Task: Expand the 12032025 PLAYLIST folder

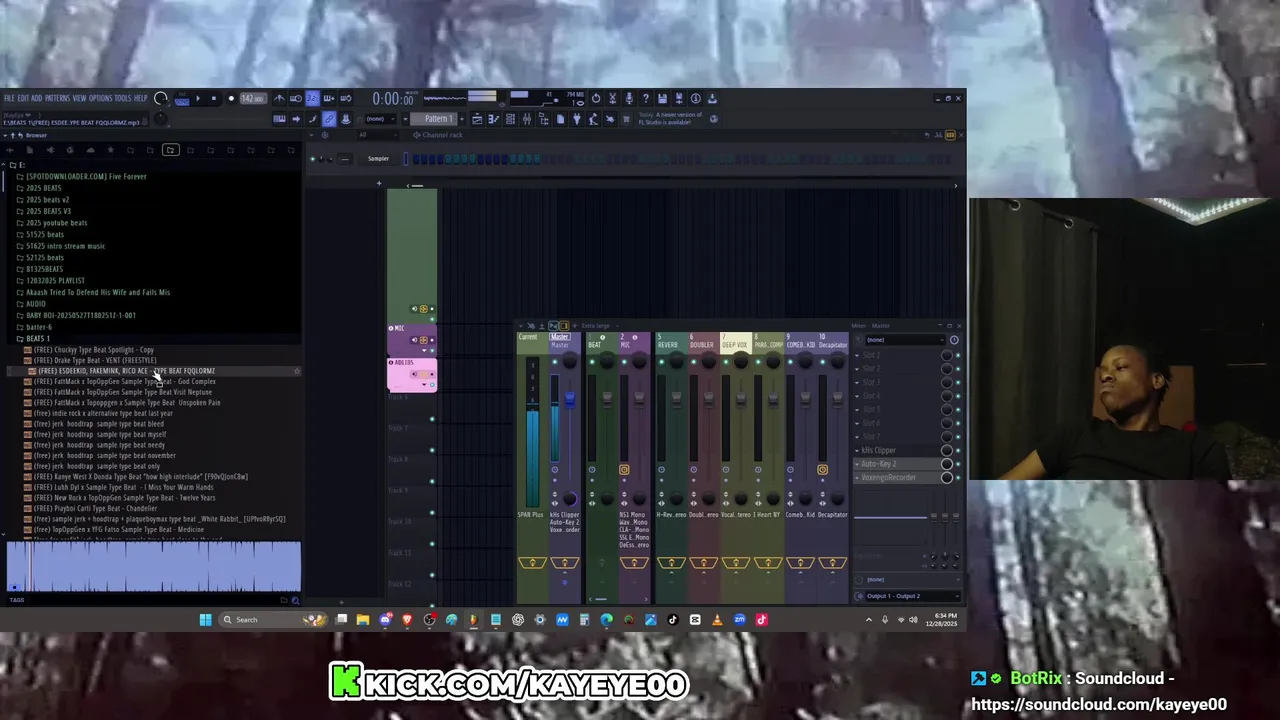Action: pos(55,281)
